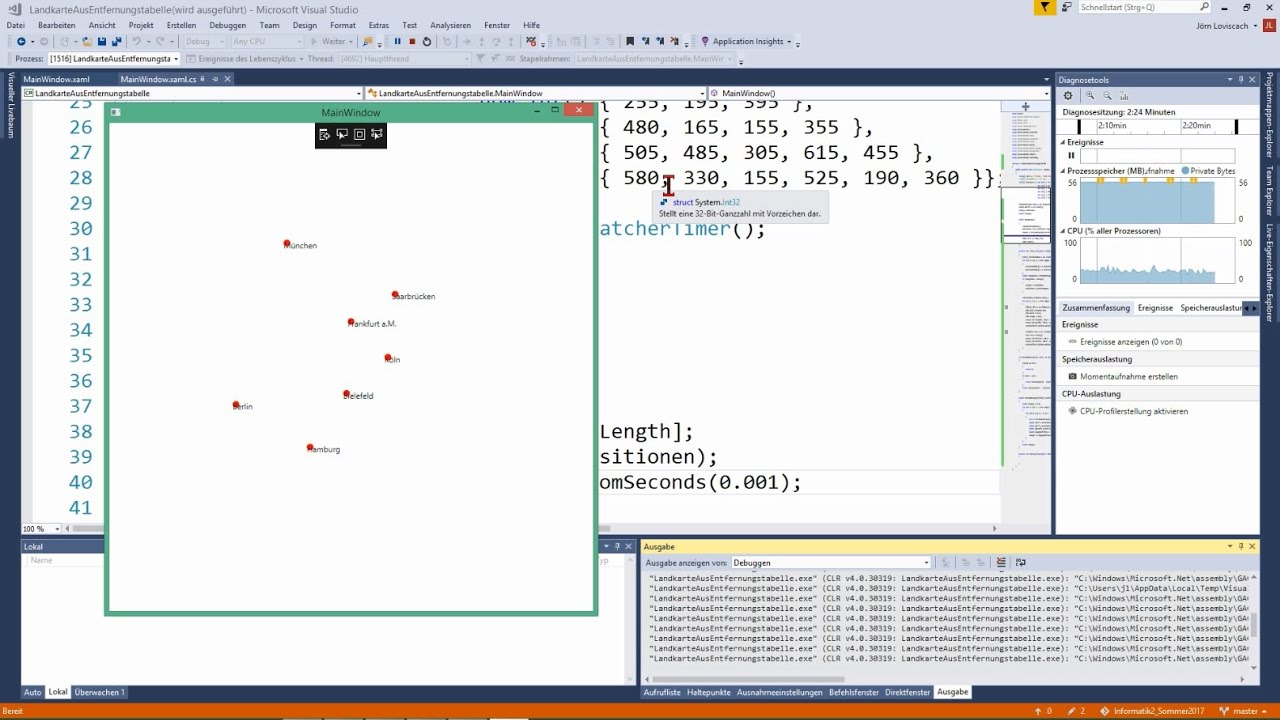Open the Direktfenster tab

point(908,692)
